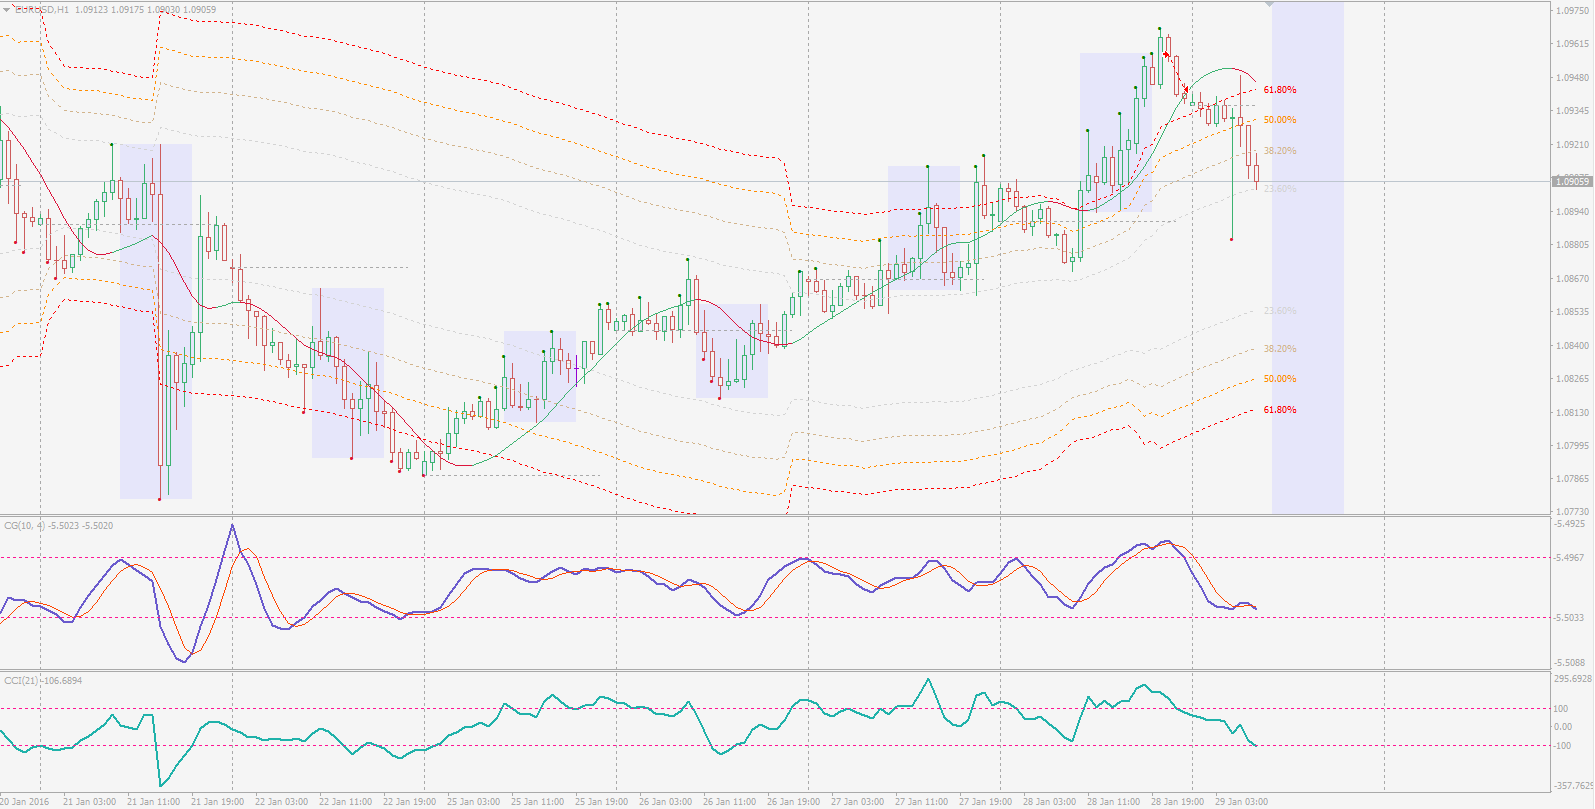Click the 21 Jan 11:00 time label
Image resolution: width=1595 pixels, height=809 pixels.
tap(153, 802)
